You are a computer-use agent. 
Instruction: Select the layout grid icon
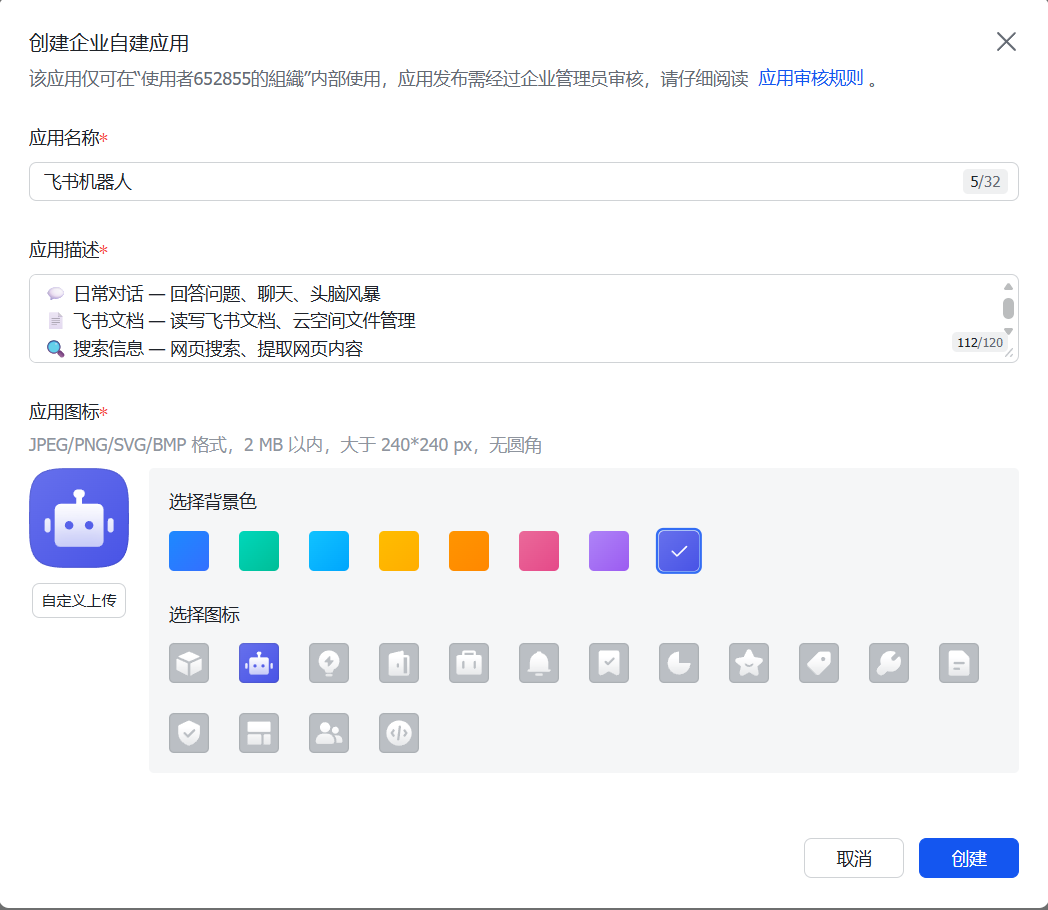pyautogui.click(x=259, y=733)
